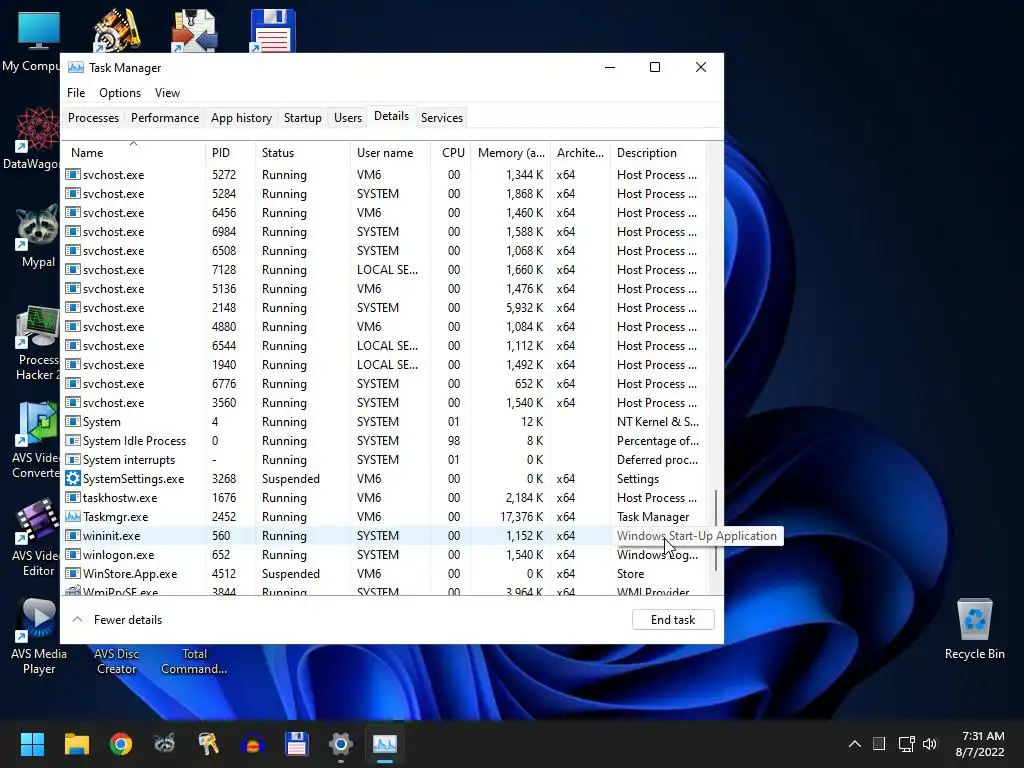The height and width of the screenshot is (768, 1024).
Task: Click the volume speaker tray icon
Action: pyautogui.click(x=930, y=744)
